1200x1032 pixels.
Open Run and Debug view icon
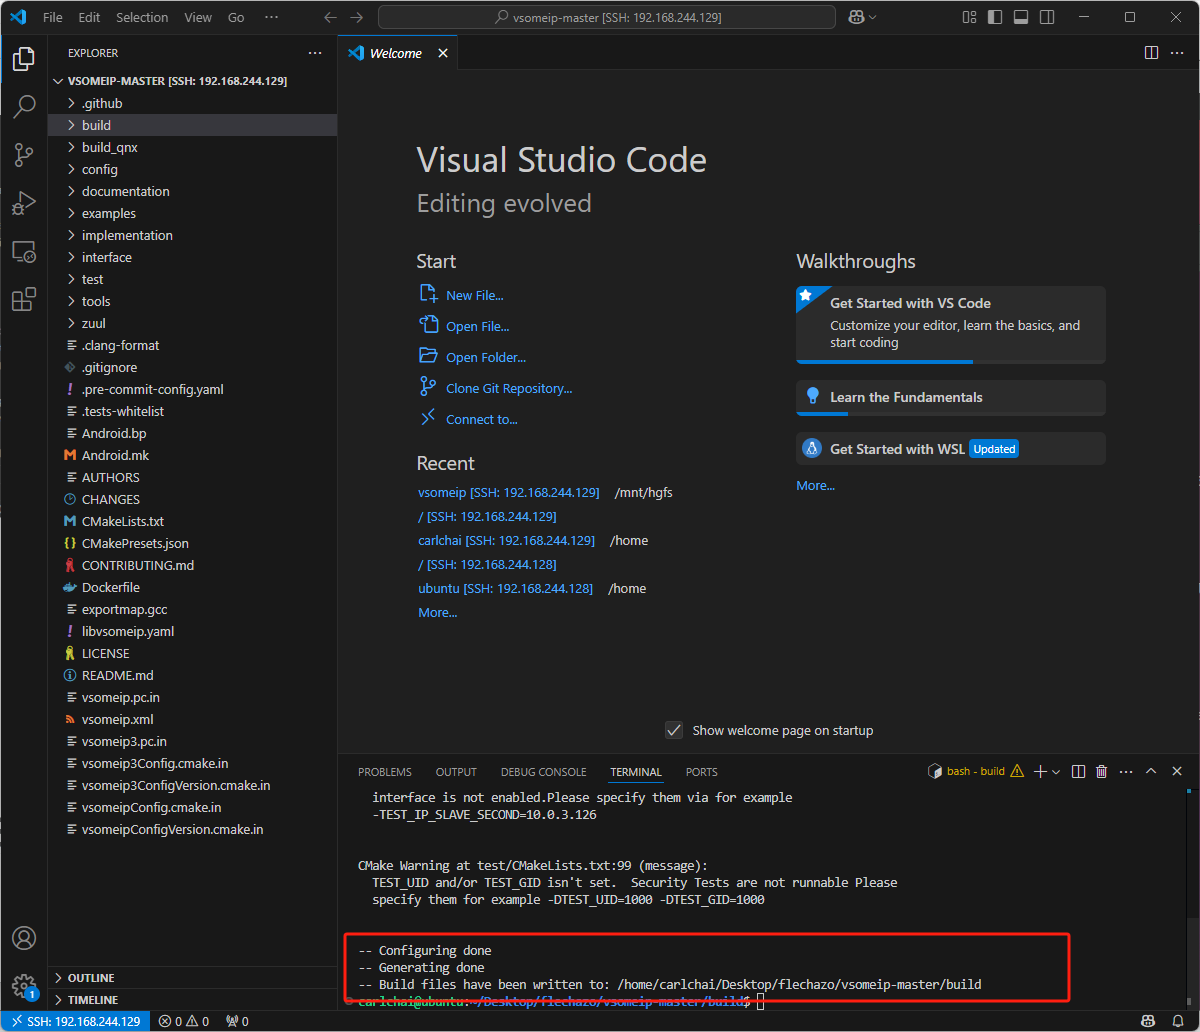tap(24, 203)
